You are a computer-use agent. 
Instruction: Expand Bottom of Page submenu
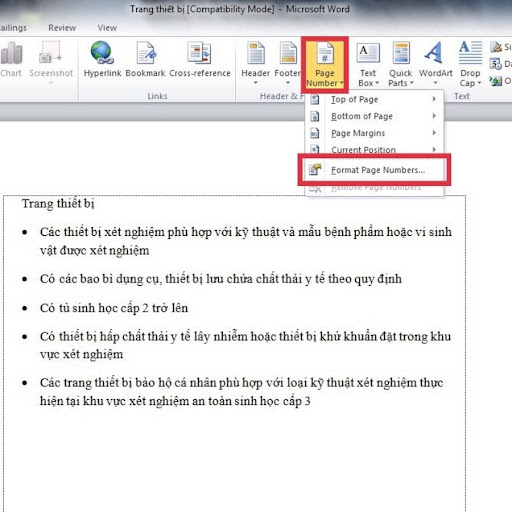point(374,116)
